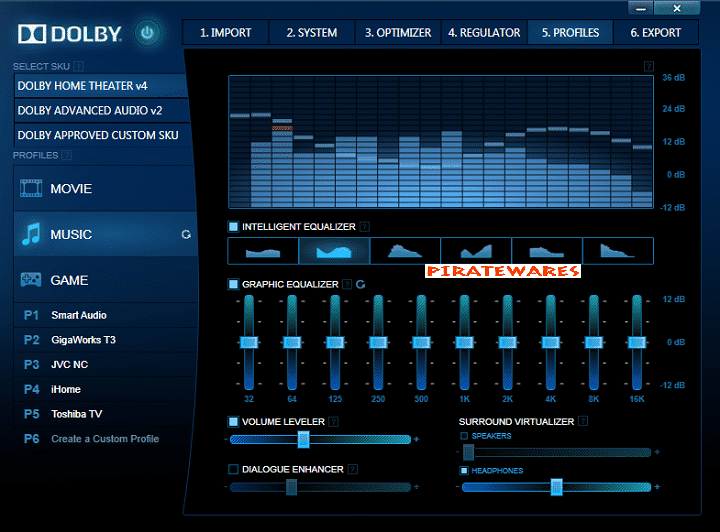Open the 1. Import tab
Viewport: 720px width, 532px height.
(x=225, y=33)
